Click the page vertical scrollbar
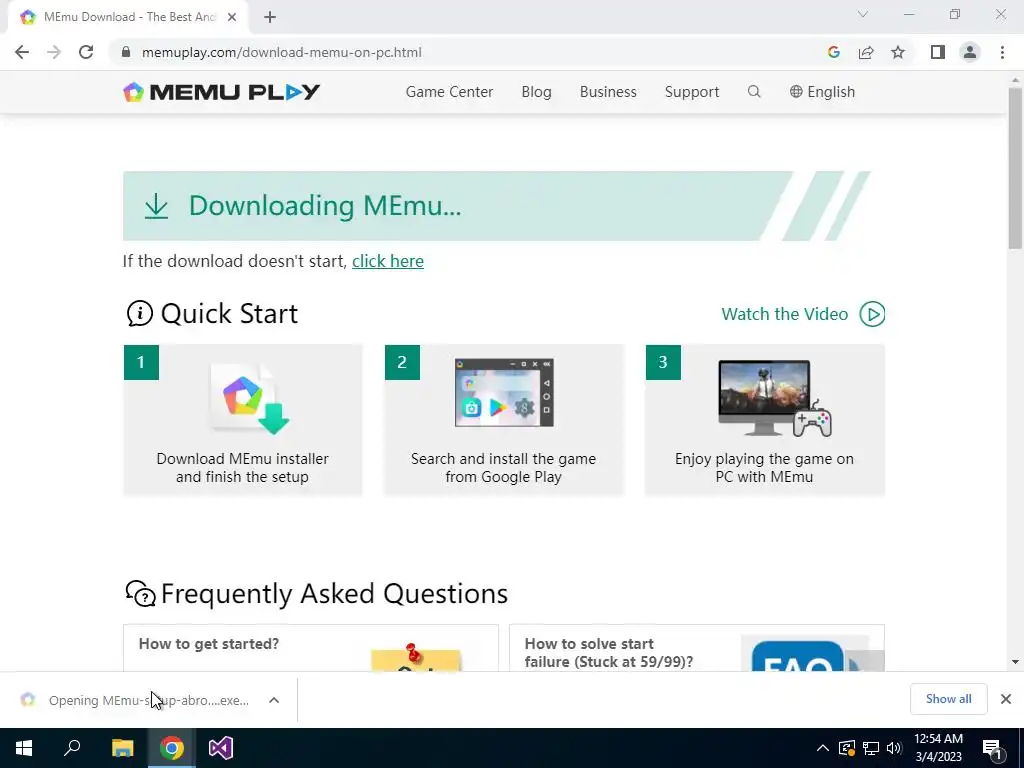 (x=1015, y=168)
